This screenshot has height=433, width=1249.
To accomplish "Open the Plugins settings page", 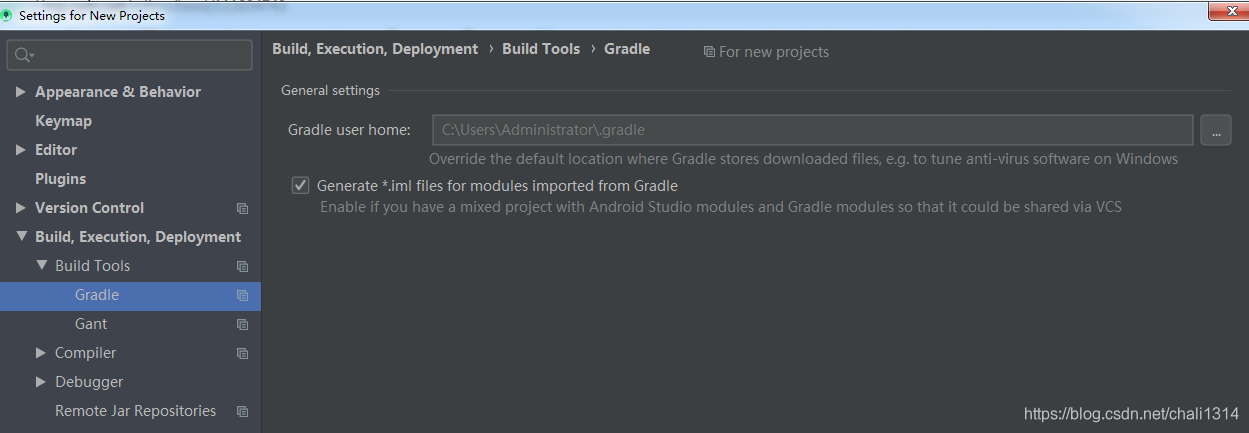I will (60, 179).
